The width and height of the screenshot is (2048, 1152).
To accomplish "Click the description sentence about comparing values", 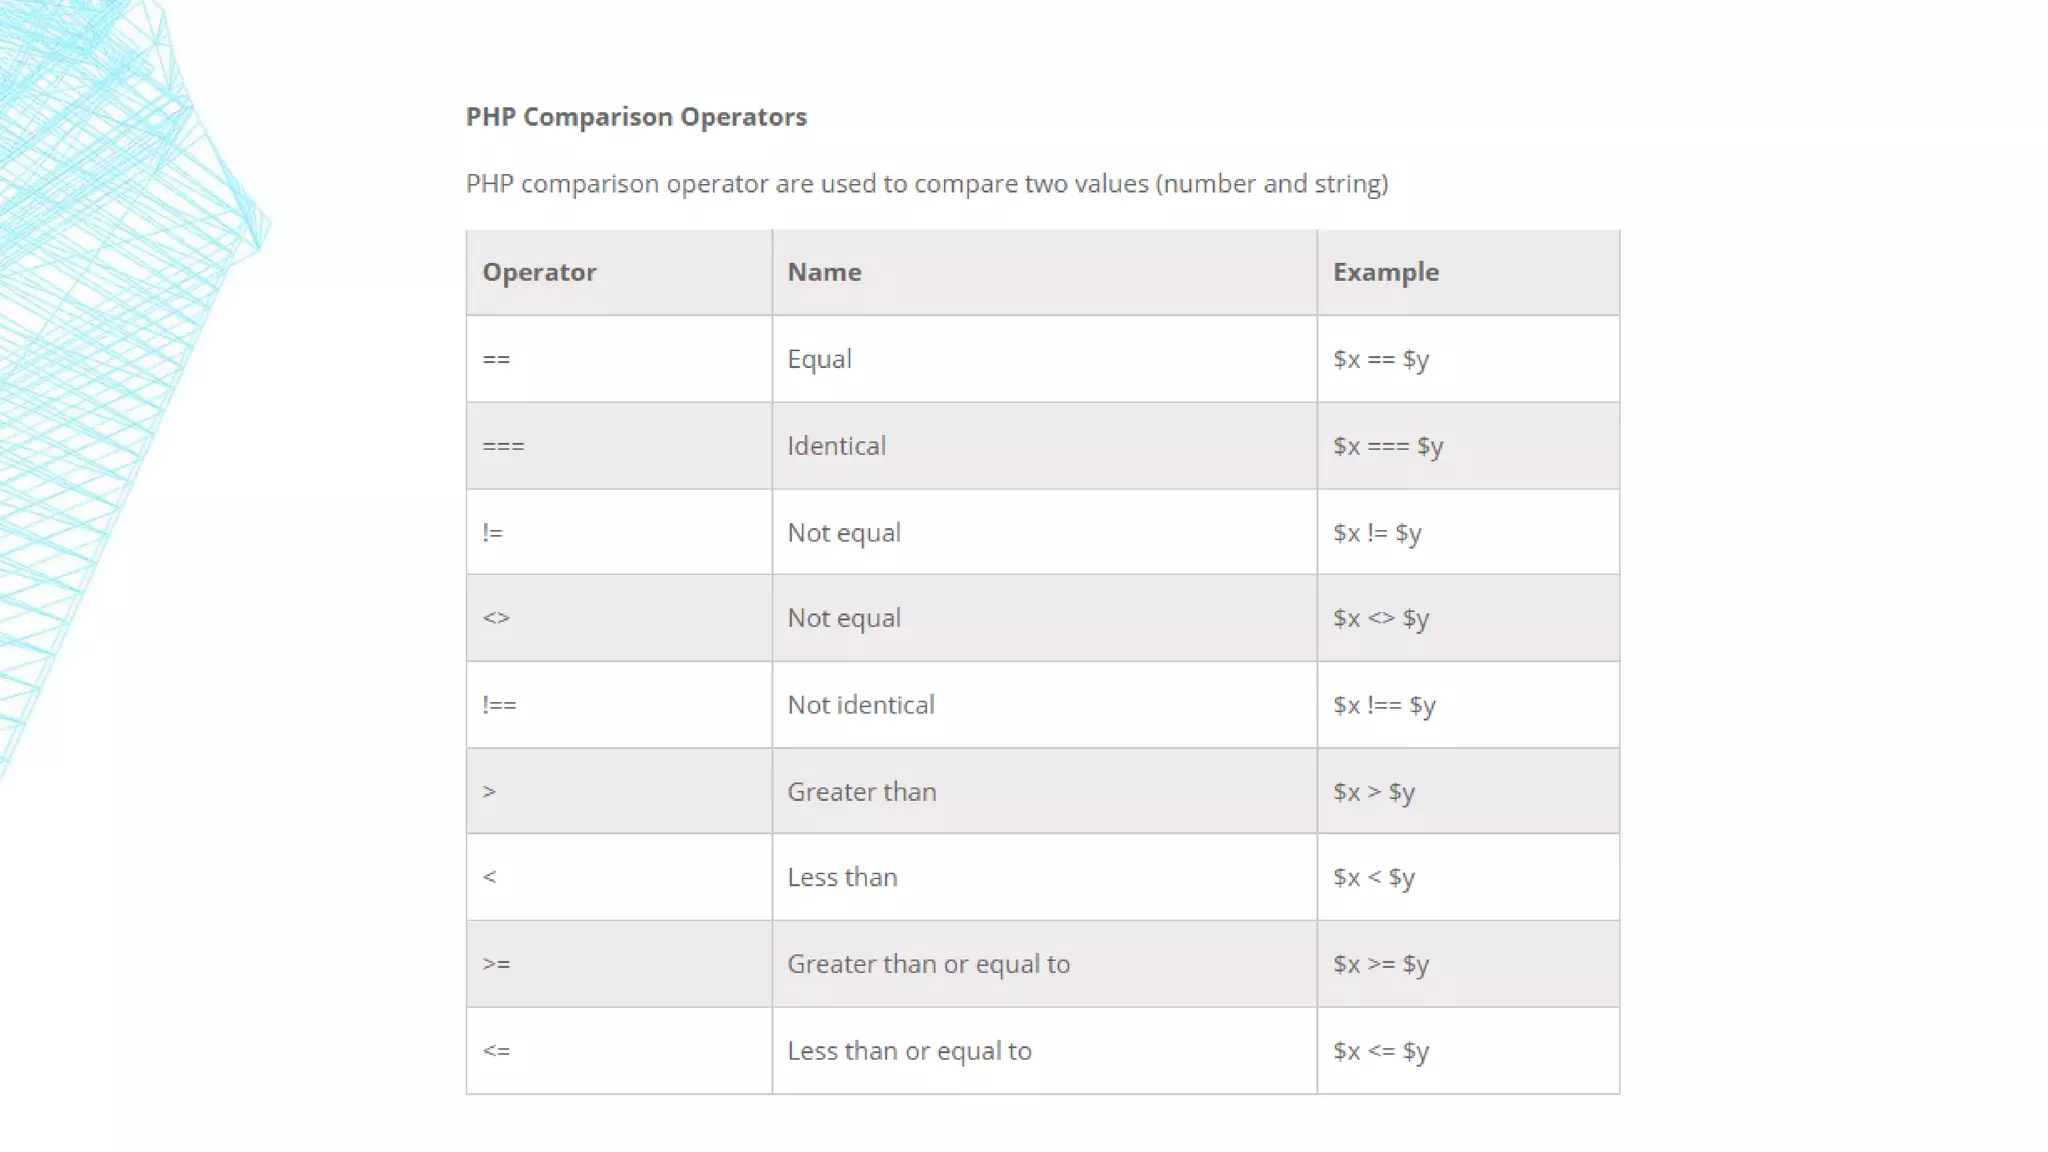I will tap(927, 184).
